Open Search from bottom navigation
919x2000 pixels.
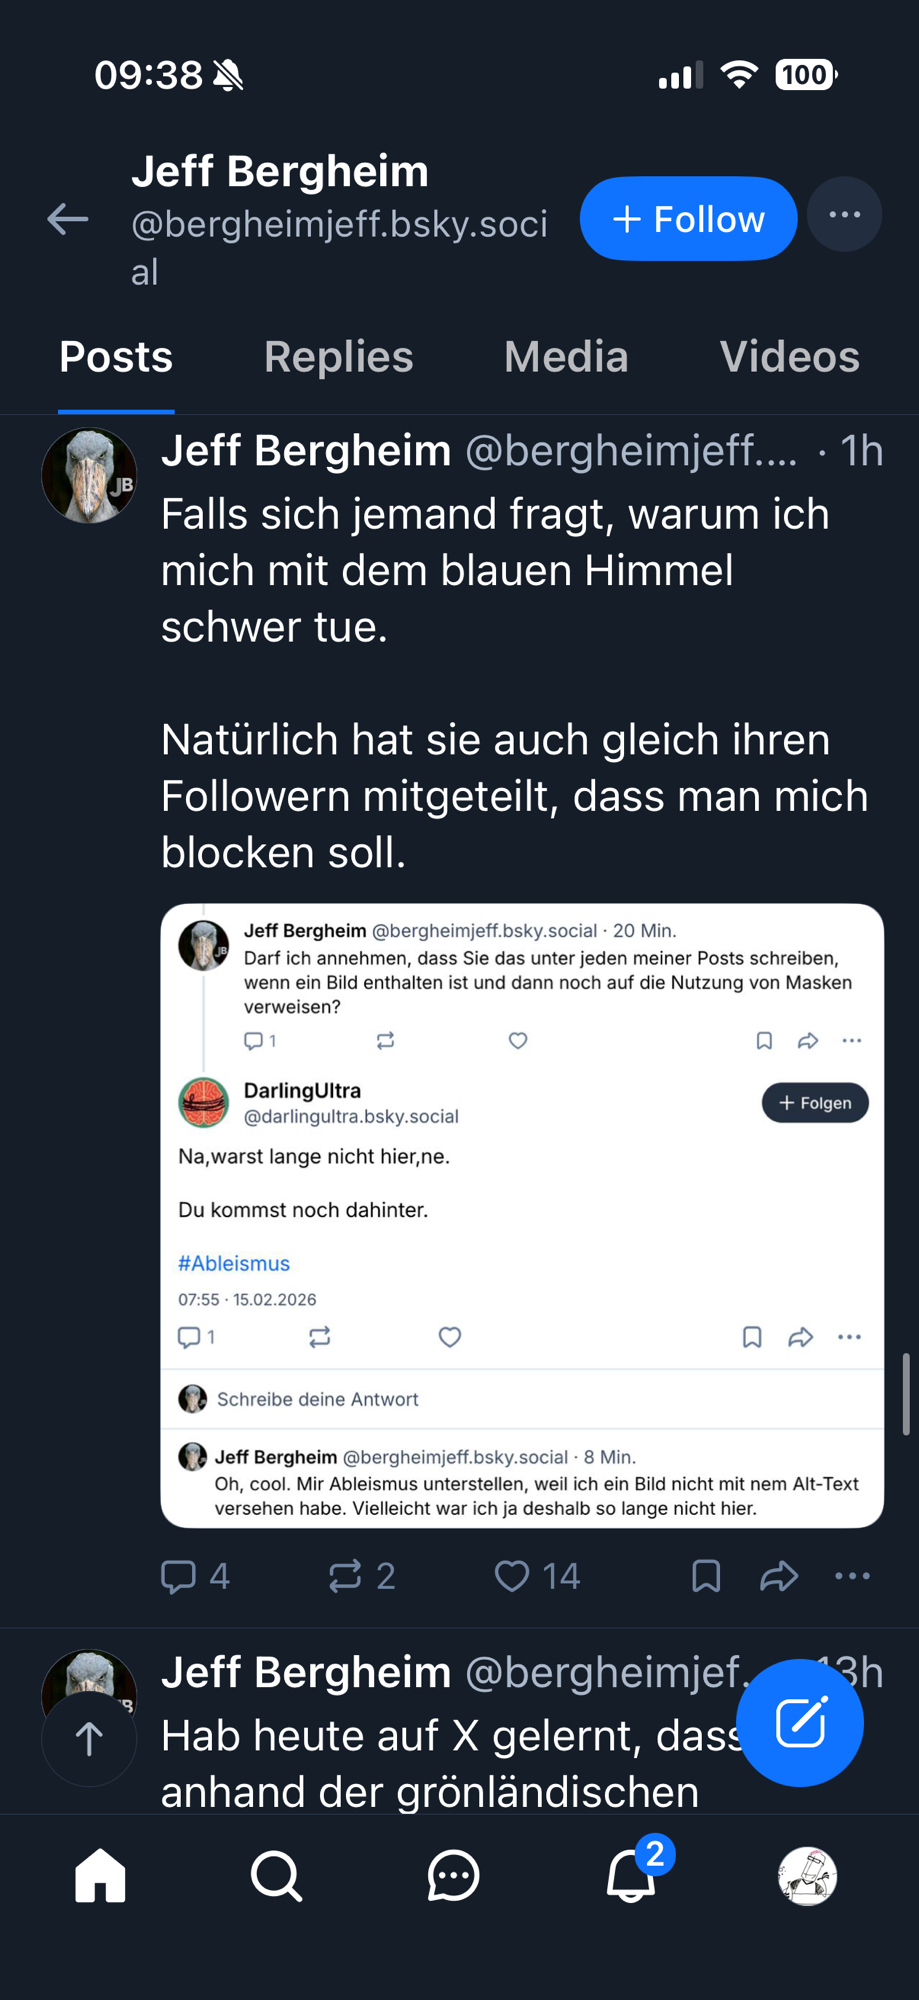click(276, 1875)
